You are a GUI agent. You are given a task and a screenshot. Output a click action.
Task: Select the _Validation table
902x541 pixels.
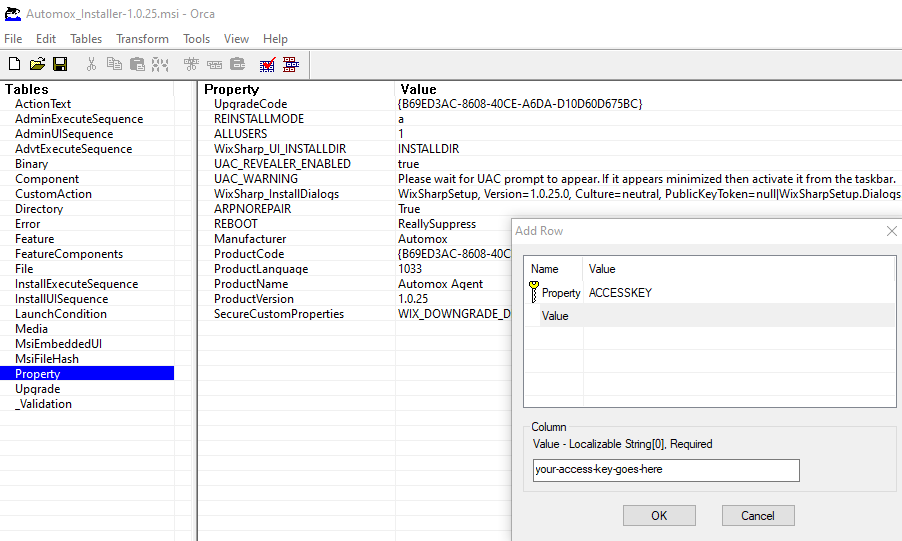44,403
